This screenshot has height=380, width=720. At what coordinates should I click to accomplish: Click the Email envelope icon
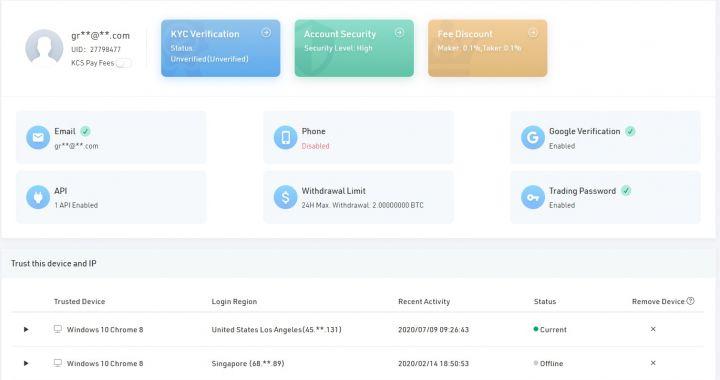point(38,137)
